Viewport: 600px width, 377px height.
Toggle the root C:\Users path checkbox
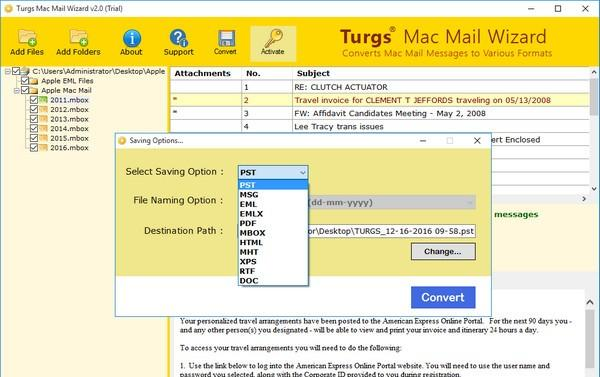[x=16, y=71]
